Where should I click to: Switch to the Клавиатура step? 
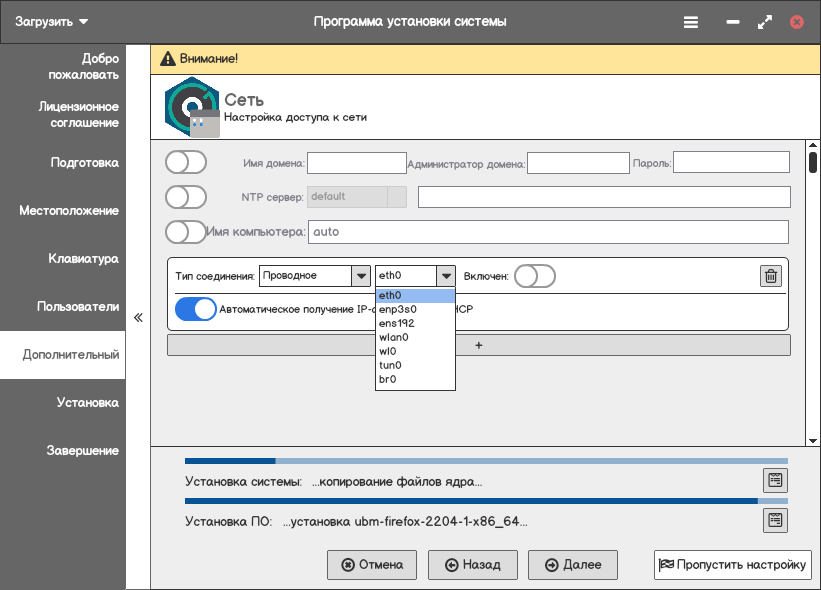[84, 259]
